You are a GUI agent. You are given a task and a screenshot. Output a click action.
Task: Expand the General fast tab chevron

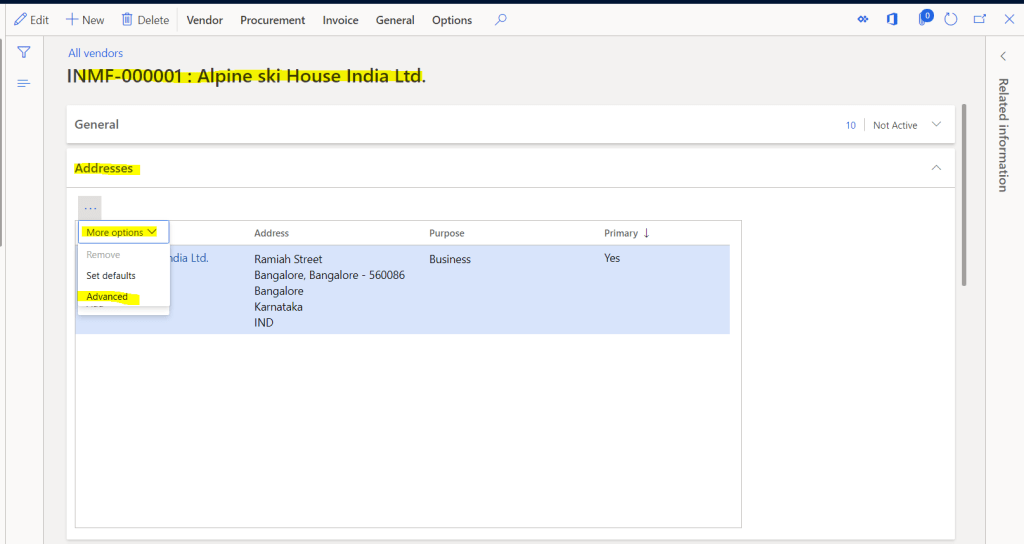point(936,125)
